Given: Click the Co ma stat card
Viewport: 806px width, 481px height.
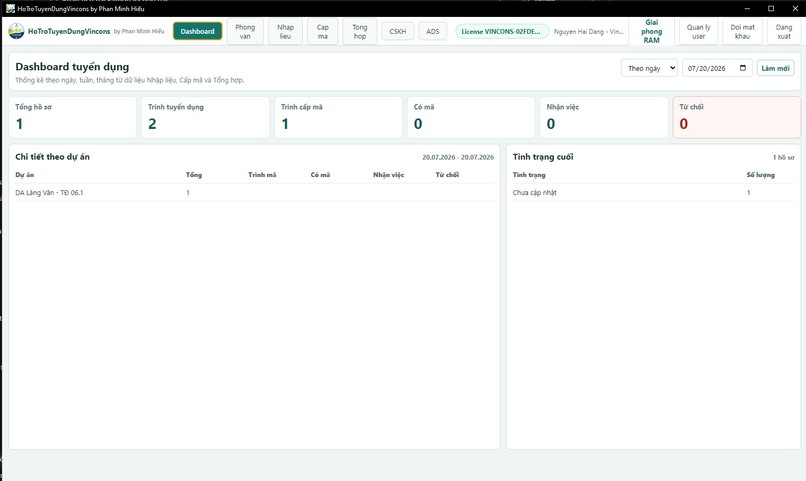Looking at the screenshot, I should (471, 117).
